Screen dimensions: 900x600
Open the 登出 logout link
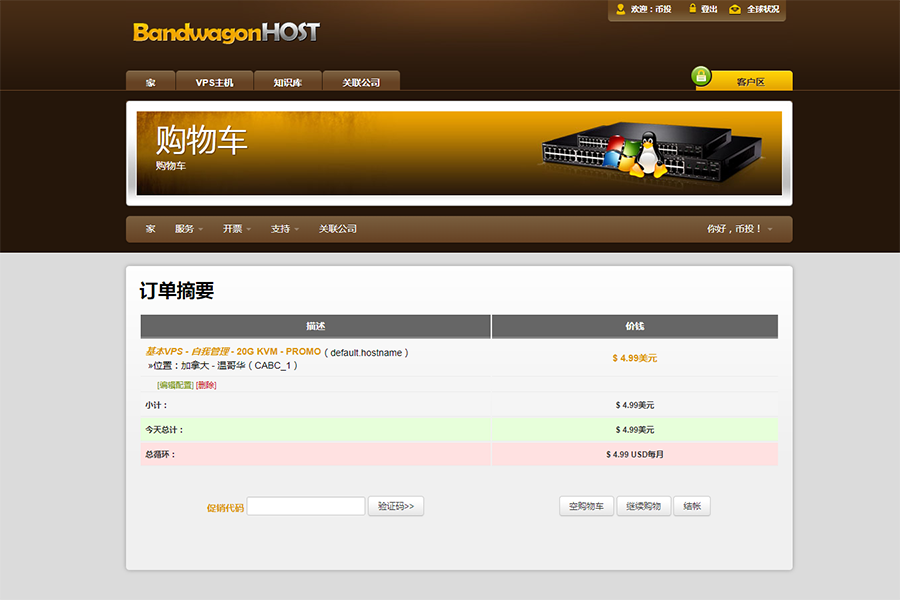point(709,9)
